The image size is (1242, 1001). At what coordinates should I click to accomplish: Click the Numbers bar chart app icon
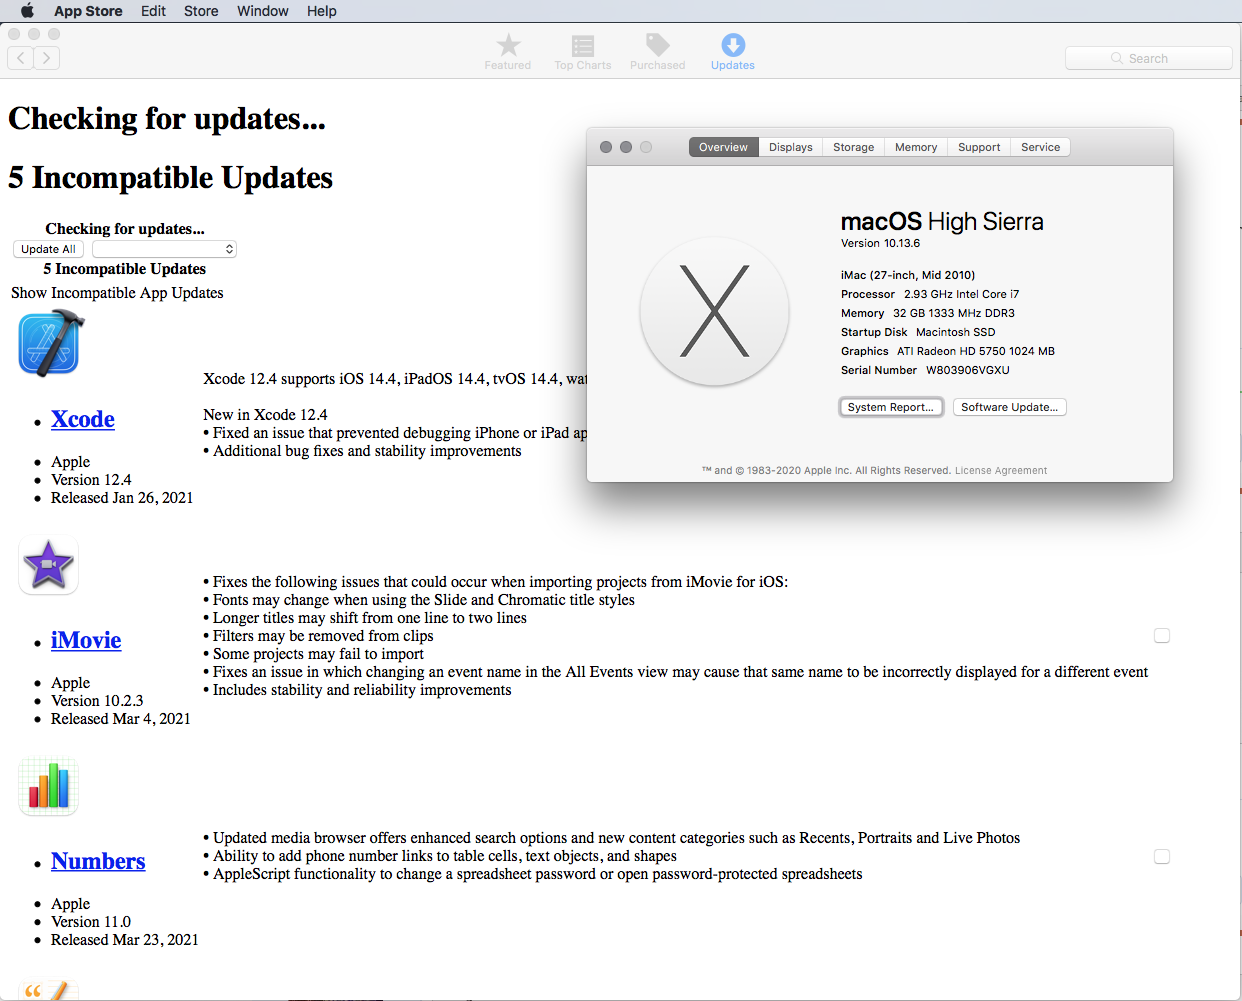point(48,787)
